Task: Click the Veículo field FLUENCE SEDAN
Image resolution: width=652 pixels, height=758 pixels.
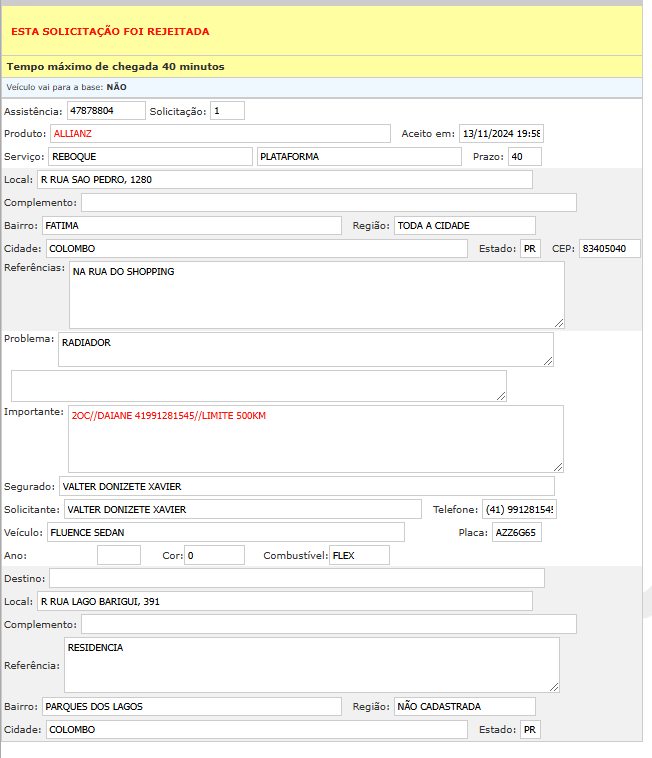Action: click(225, 533)
